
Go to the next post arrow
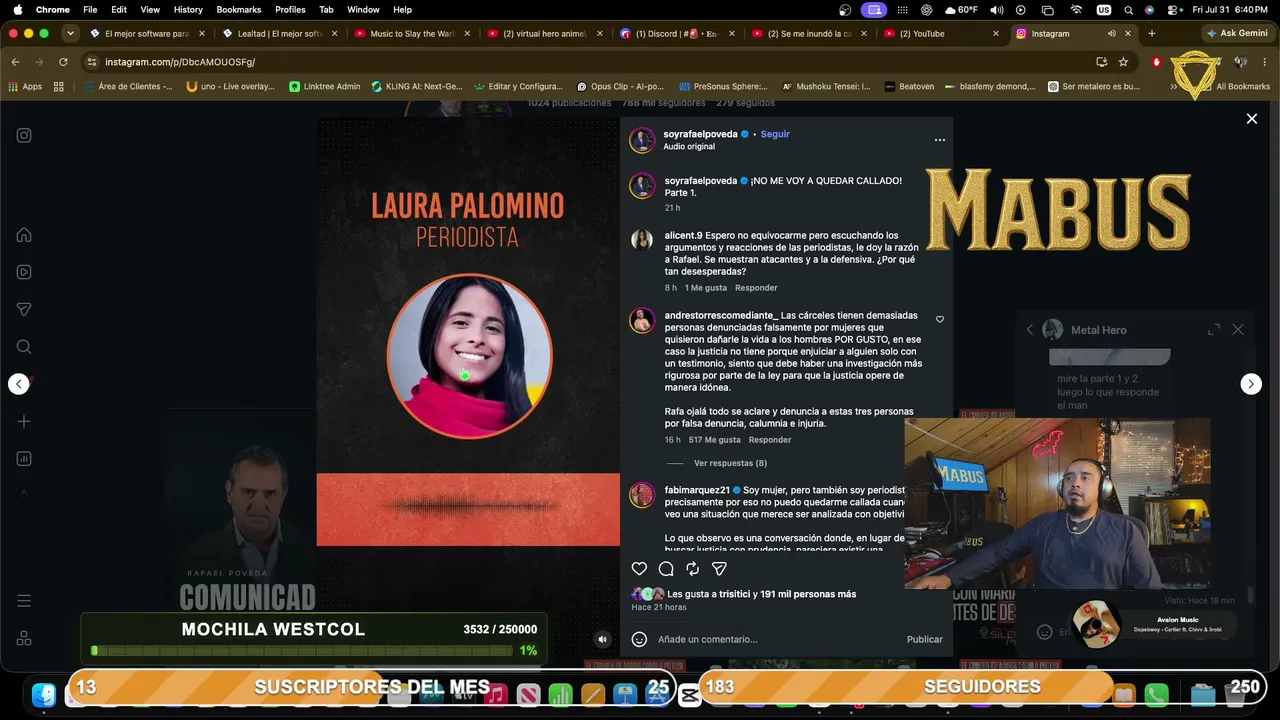click(x=1251, y=384)
